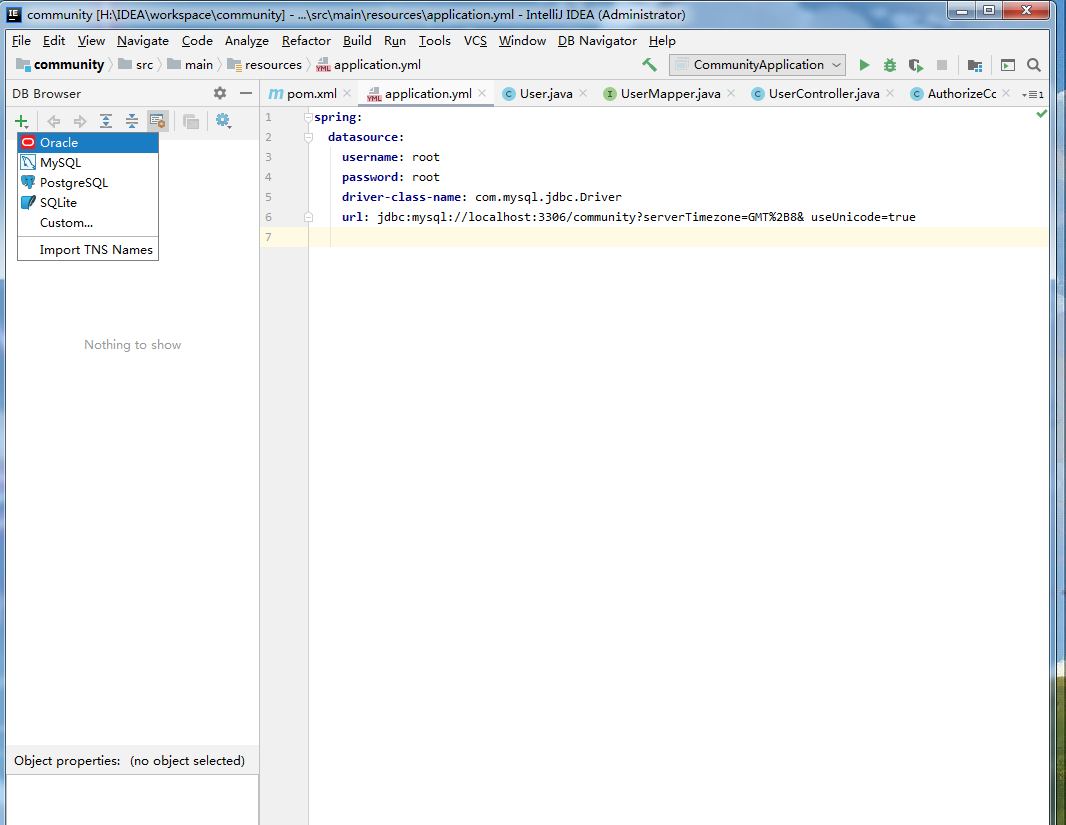Open Search Everywhere magnifier icon
This screenshot has height=825, width=1066.
point(1033,65)
